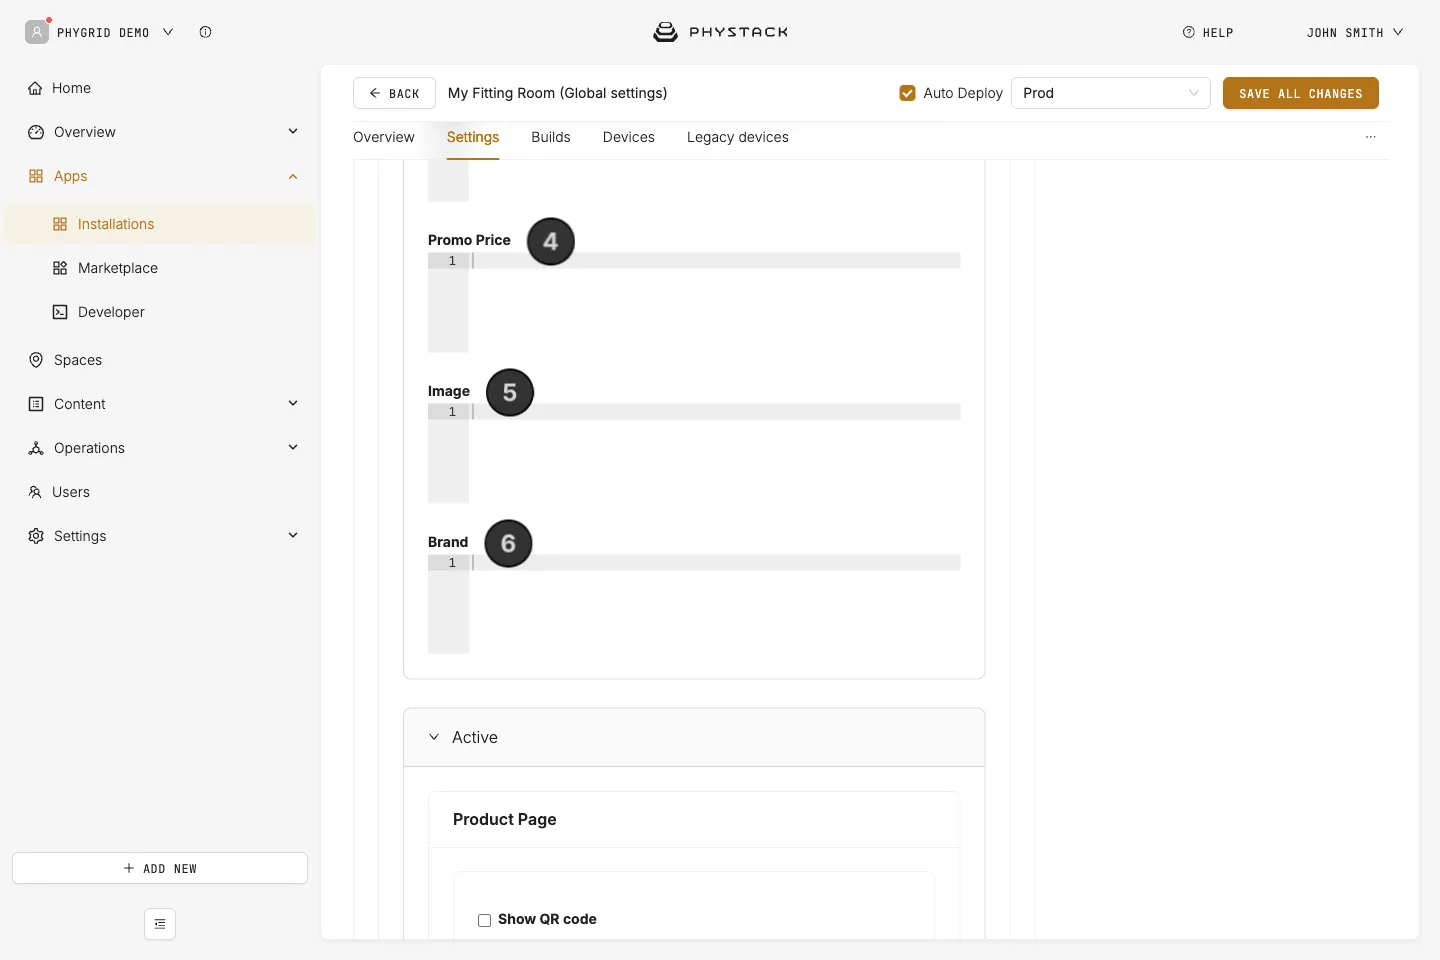Click the Installations grid icon
The height and width of the screenshot is (960, 1440).
click(60, 224)
